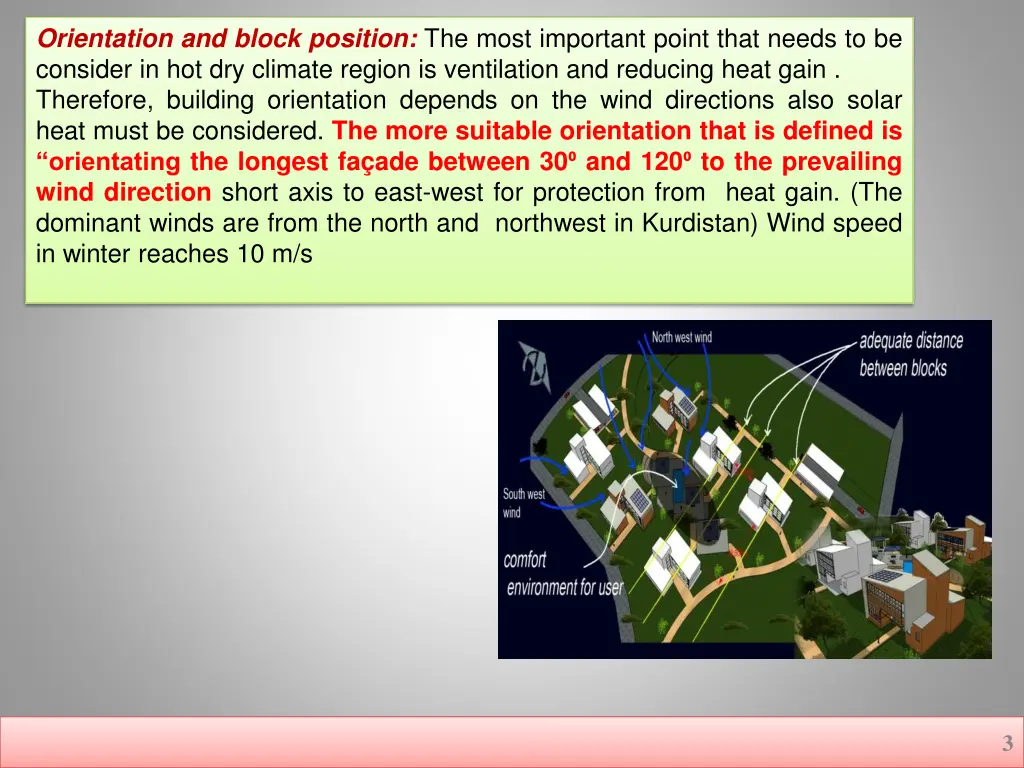Click the "adequate distance between blocks" annotation
Image resolution: width=1024 pixels, height=768 pixels.
tap(910, 354)
